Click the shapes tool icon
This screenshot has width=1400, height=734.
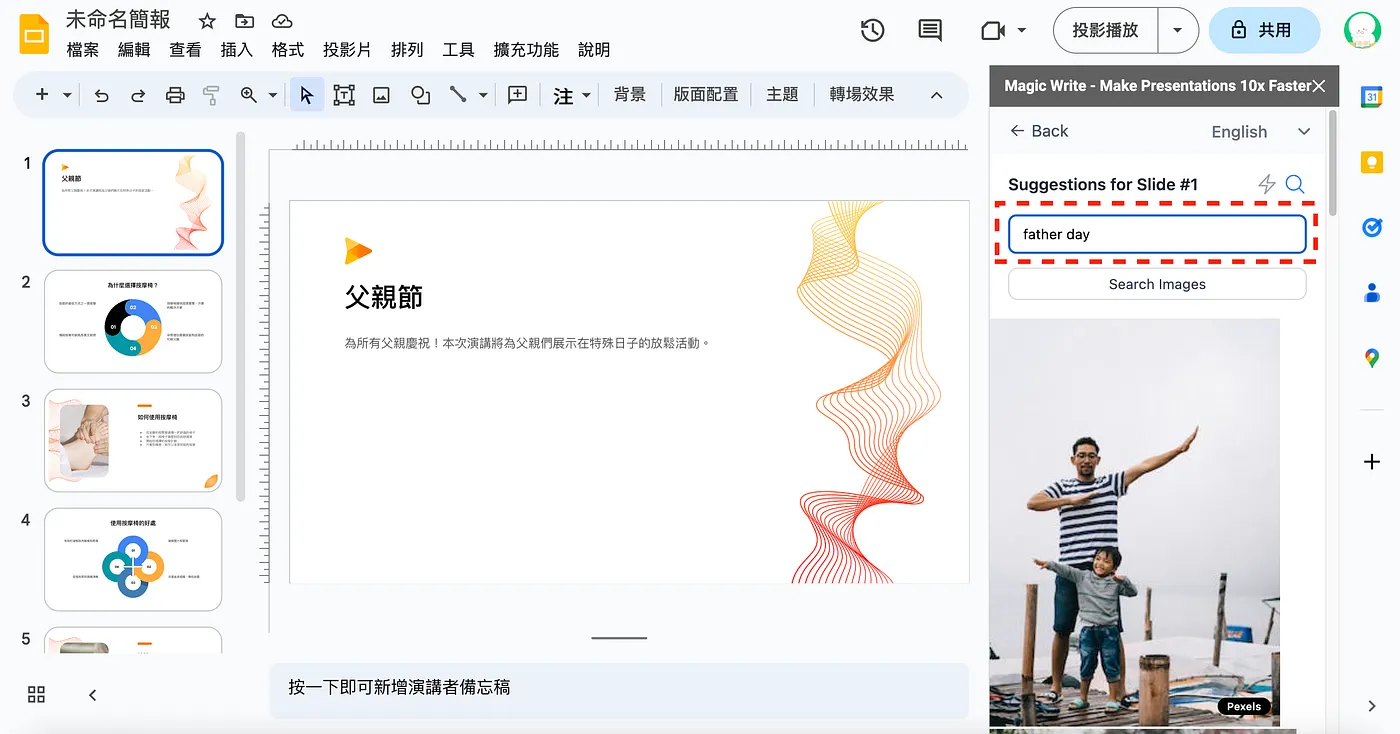420,95
